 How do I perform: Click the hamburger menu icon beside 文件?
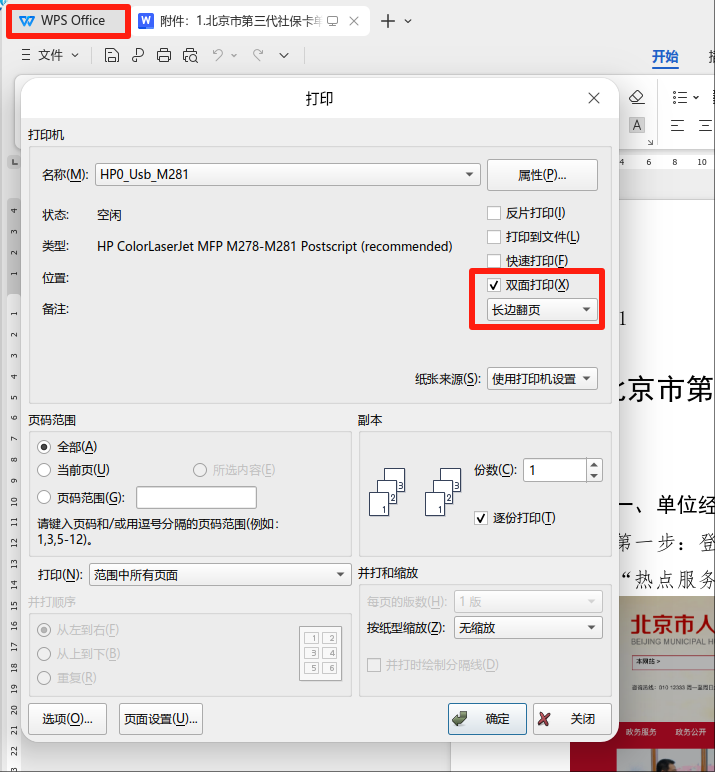[26, 55]
